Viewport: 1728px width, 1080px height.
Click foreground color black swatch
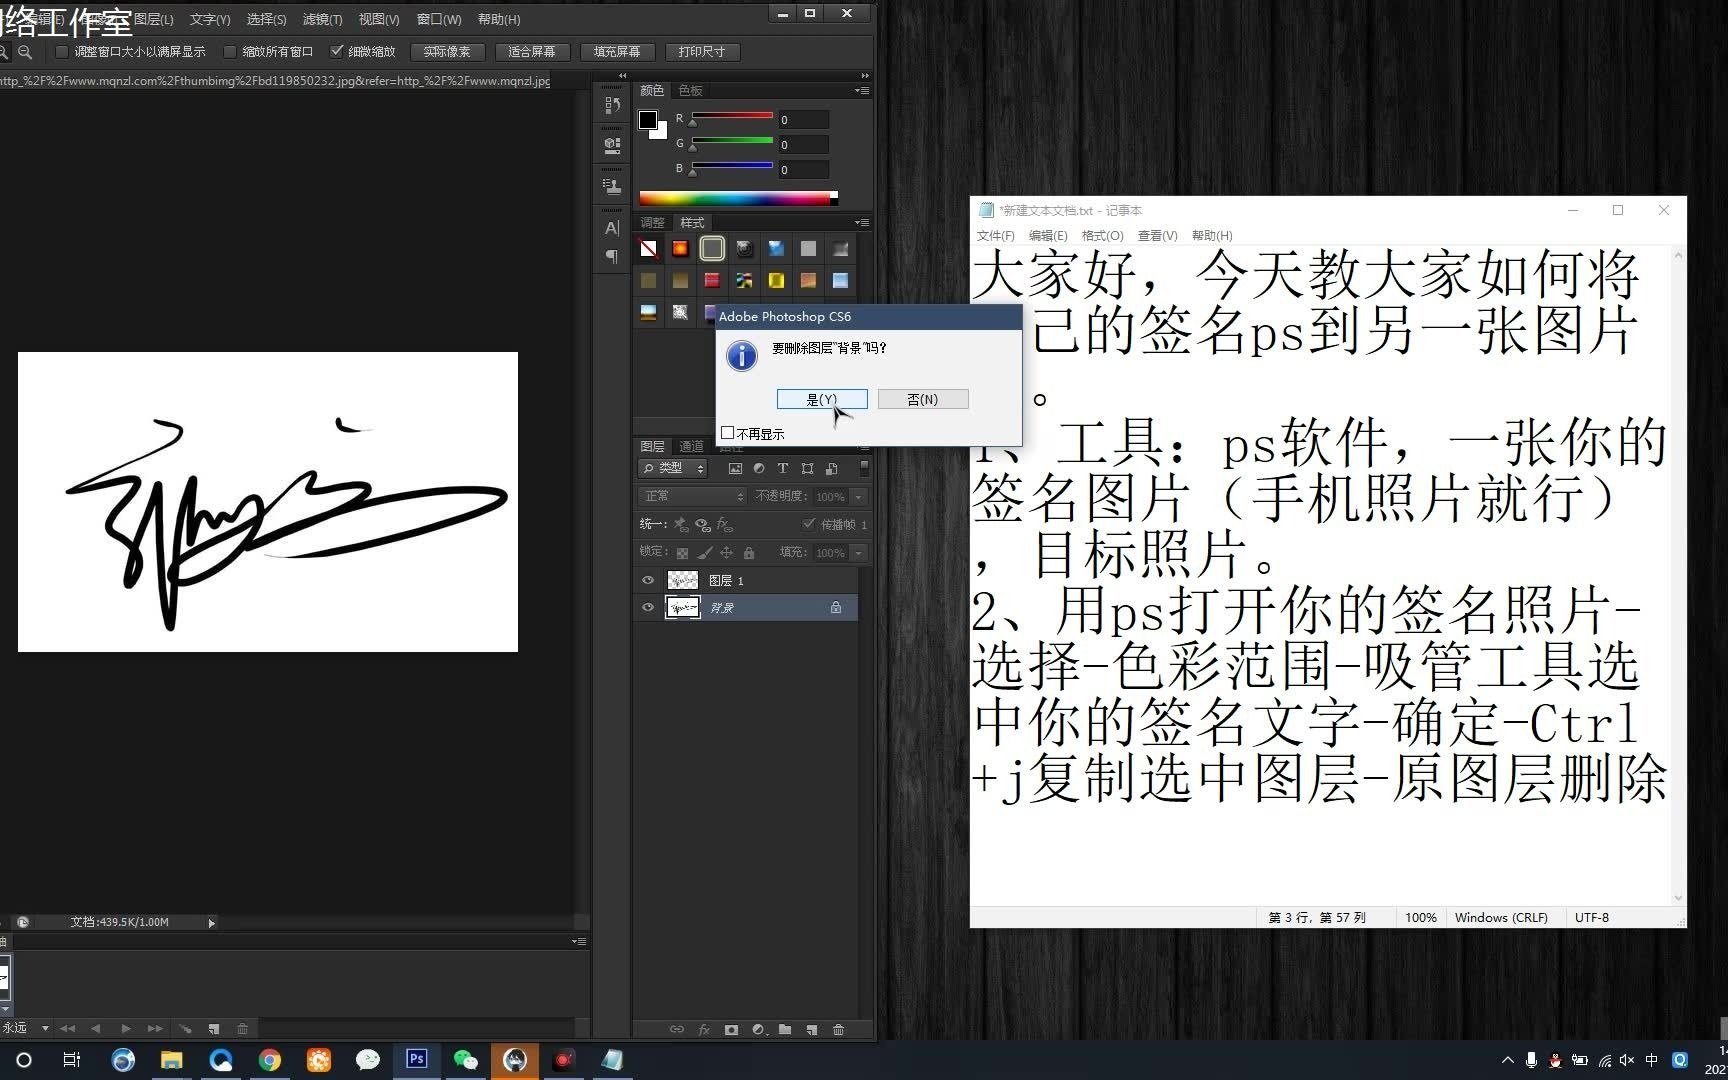(x=647, y=119)
